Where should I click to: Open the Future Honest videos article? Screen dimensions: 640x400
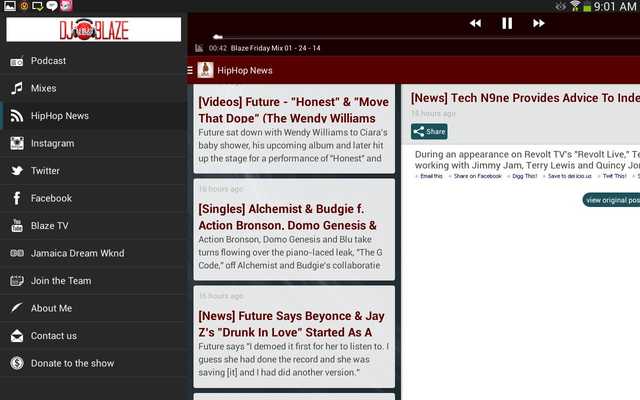point(294,129)
